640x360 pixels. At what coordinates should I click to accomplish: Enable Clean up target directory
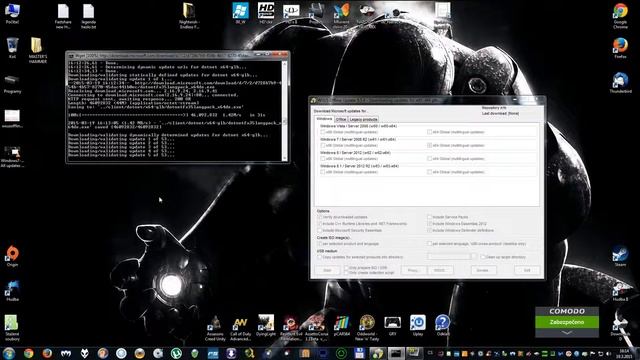[483, 257]
